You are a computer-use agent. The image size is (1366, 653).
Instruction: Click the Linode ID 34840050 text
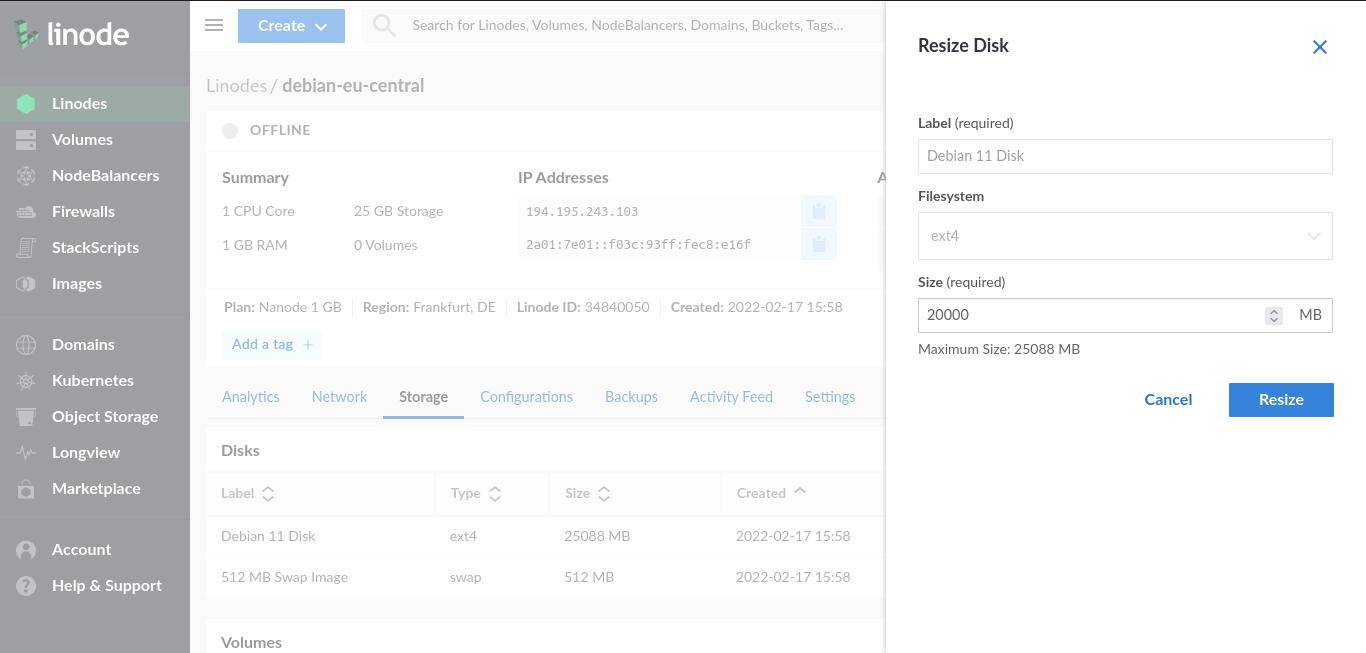point(583,307)
